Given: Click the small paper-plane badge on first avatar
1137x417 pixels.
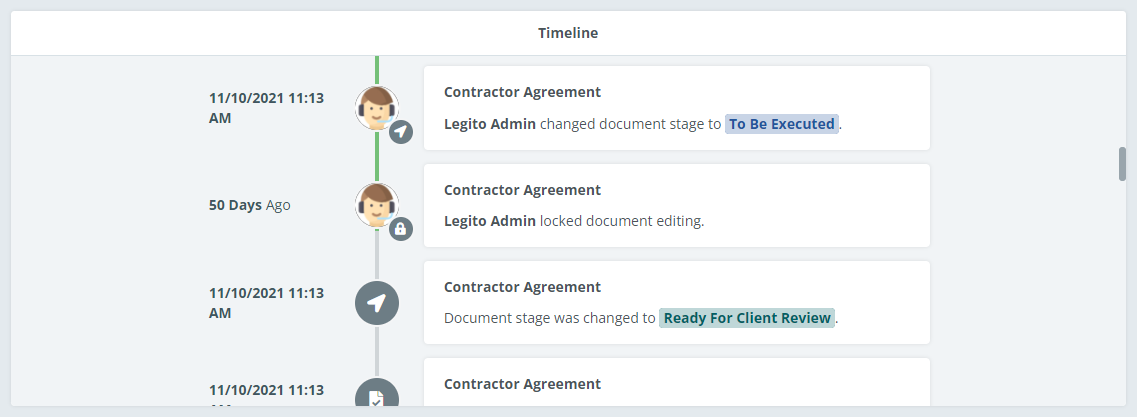Looking at the screenshot, I should click(x=401, y=132).
